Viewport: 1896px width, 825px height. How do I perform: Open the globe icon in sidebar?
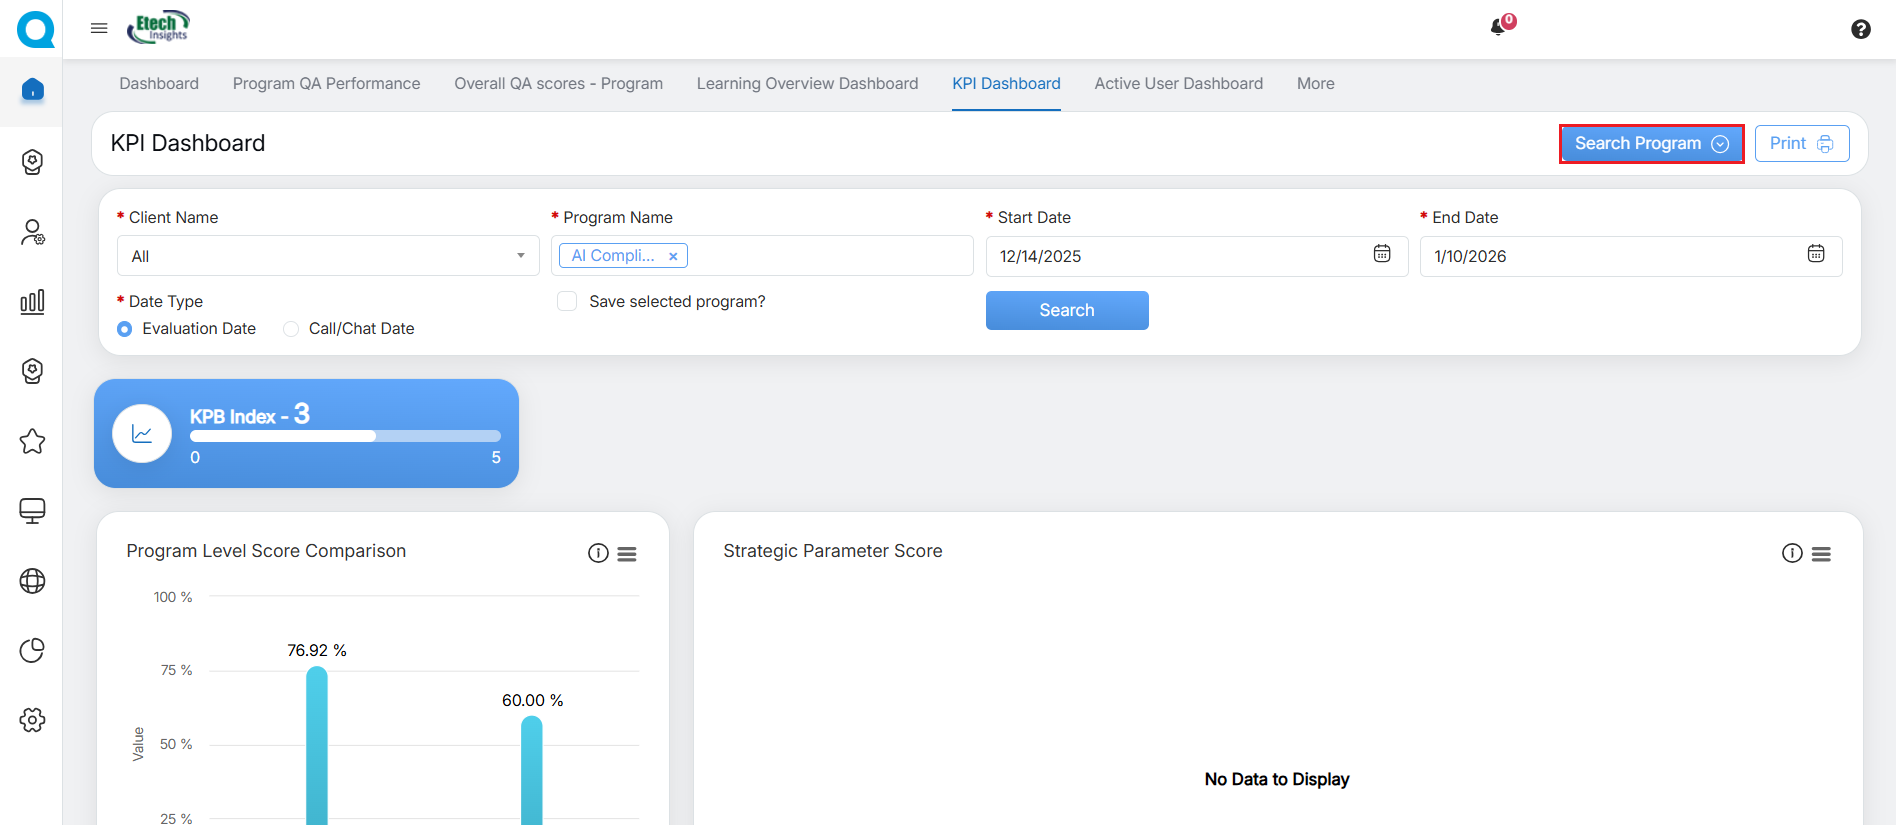pyautogui.click(x=32, y=581)
